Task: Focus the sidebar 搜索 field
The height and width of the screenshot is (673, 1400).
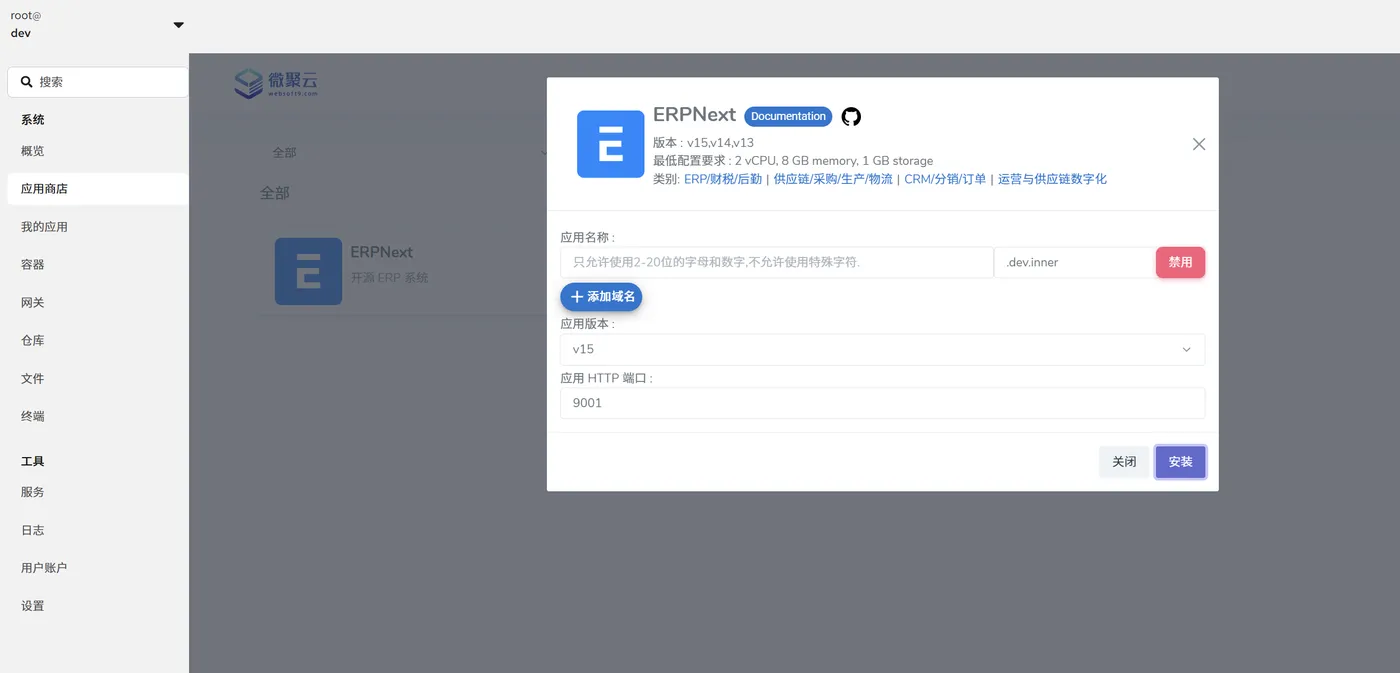Action: 97,82
